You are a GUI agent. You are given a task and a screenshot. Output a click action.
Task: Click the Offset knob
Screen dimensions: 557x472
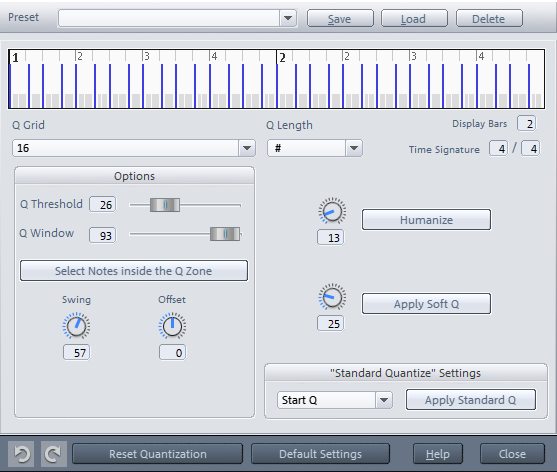point(172,326)
